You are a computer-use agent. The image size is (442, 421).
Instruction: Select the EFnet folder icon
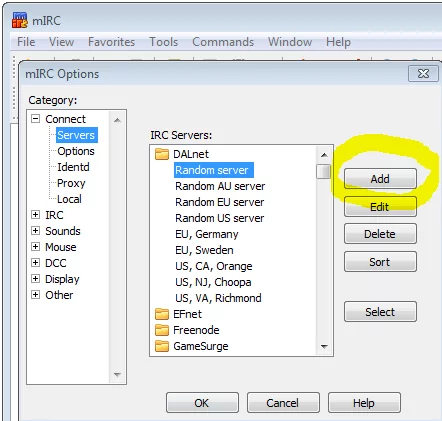pyautogui.click(x=162, y=314)
